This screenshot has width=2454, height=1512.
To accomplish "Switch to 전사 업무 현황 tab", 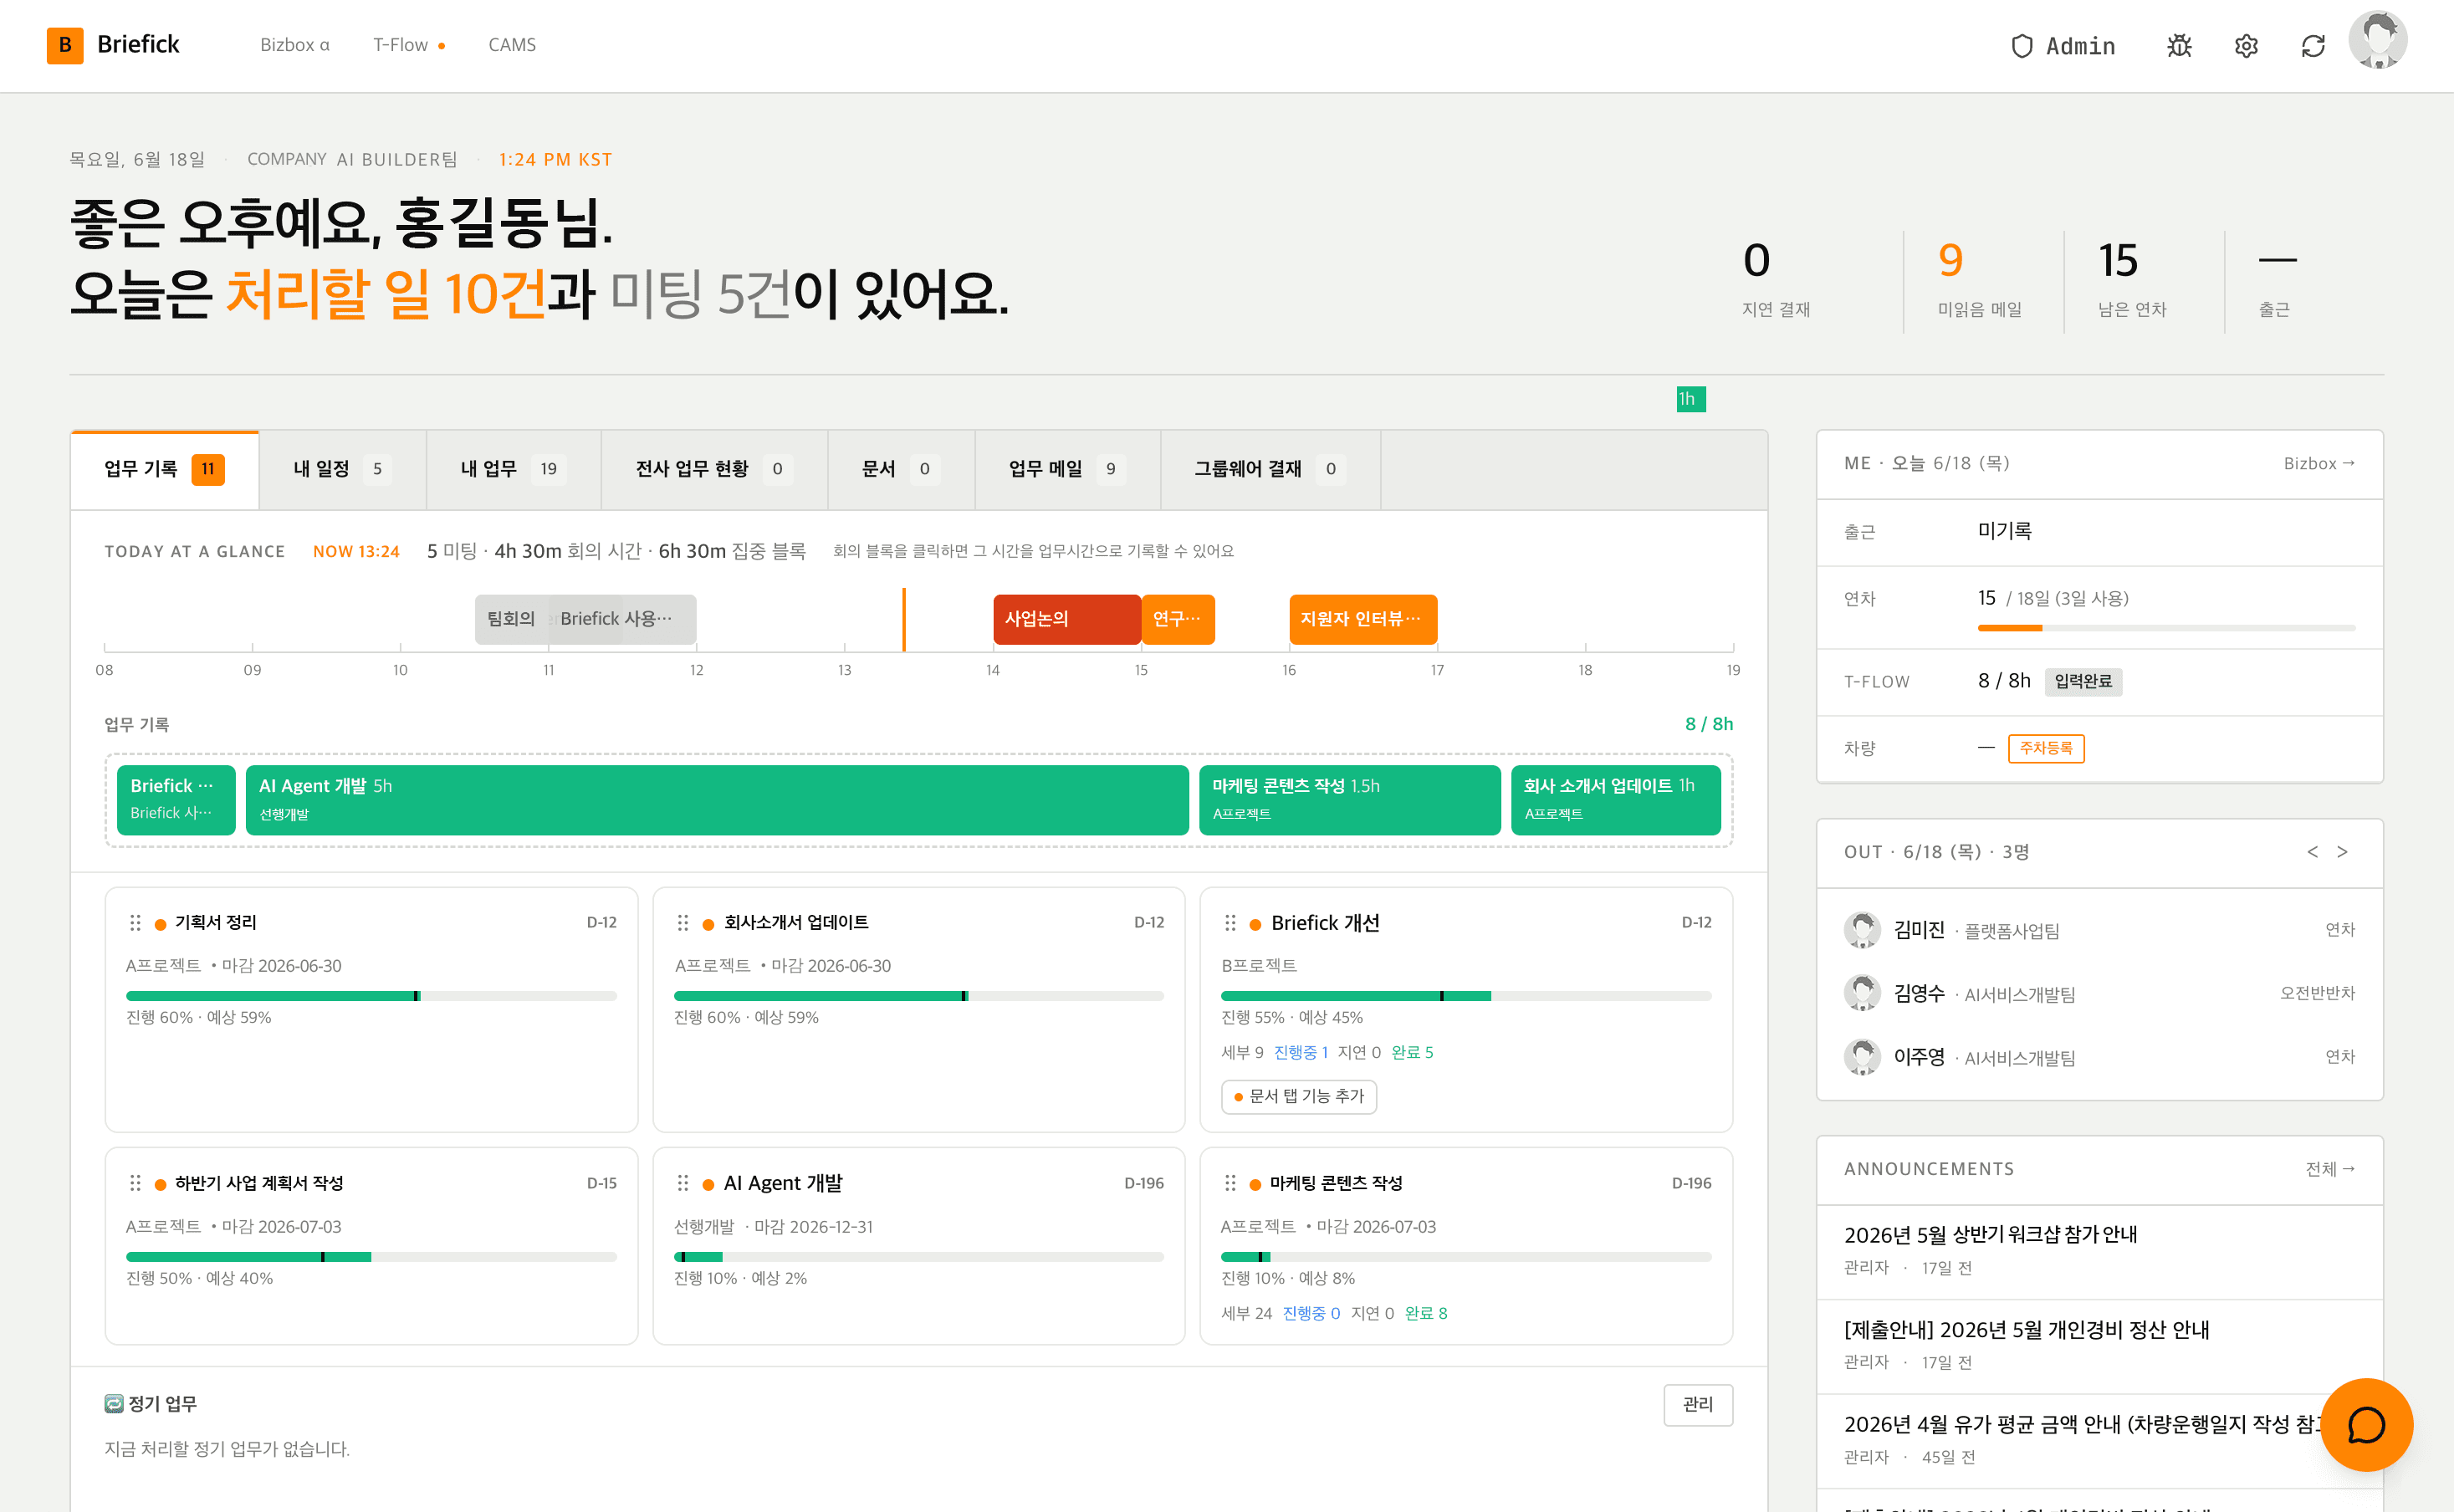I will click(x=715, y=470).
